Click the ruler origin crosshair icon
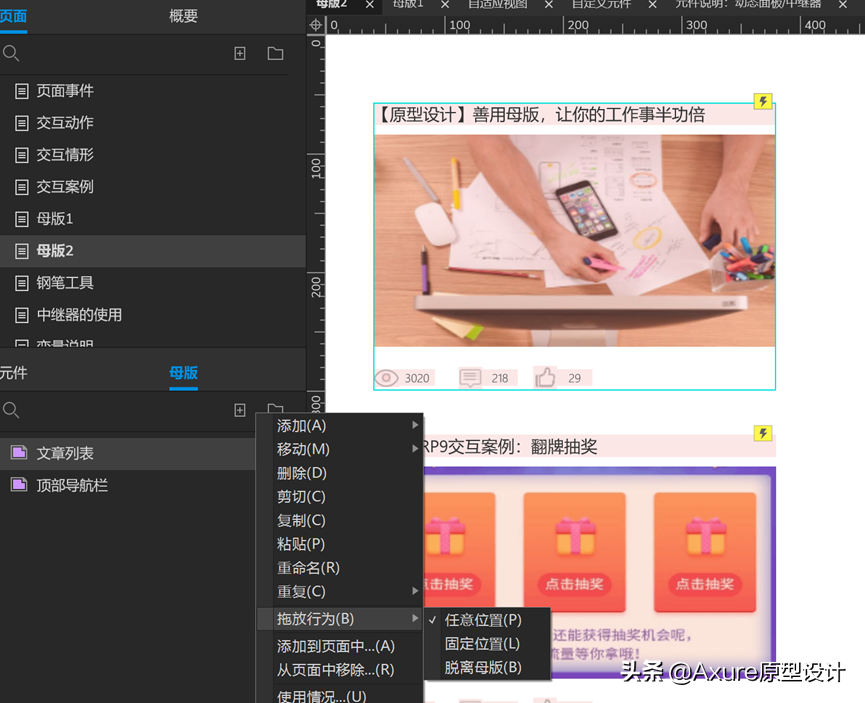Image resolution: width=865 pixels, height=703 pixels. 316,25
